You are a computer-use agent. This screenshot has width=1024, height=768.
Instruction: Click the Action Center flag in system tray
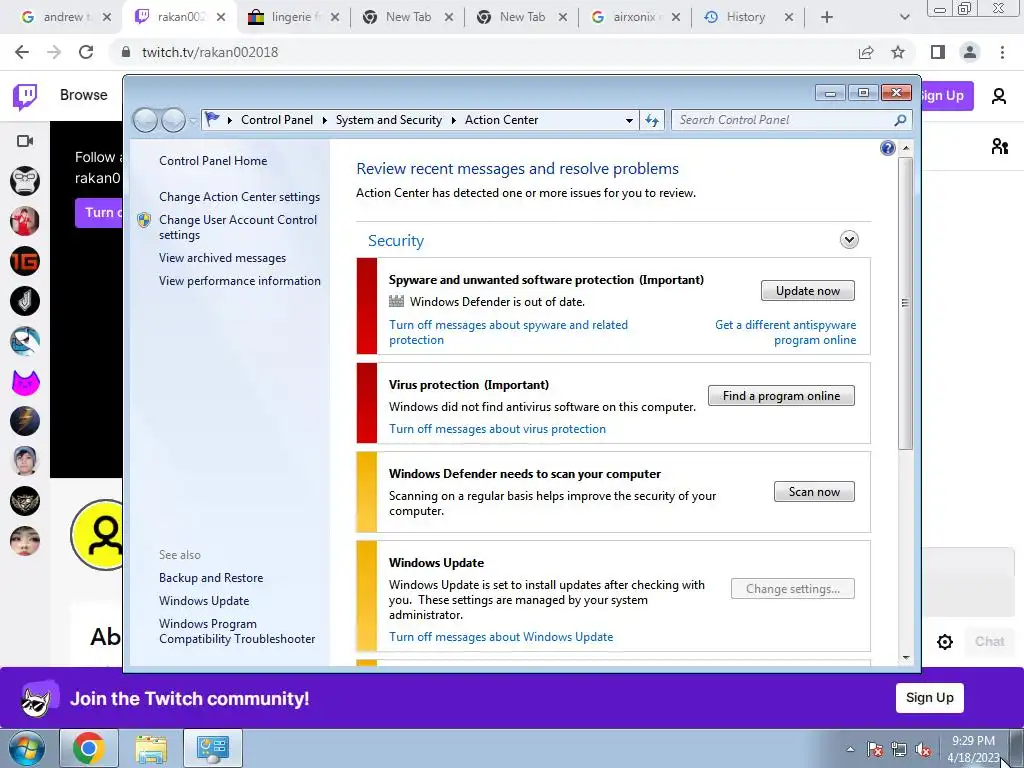(875, 749)
